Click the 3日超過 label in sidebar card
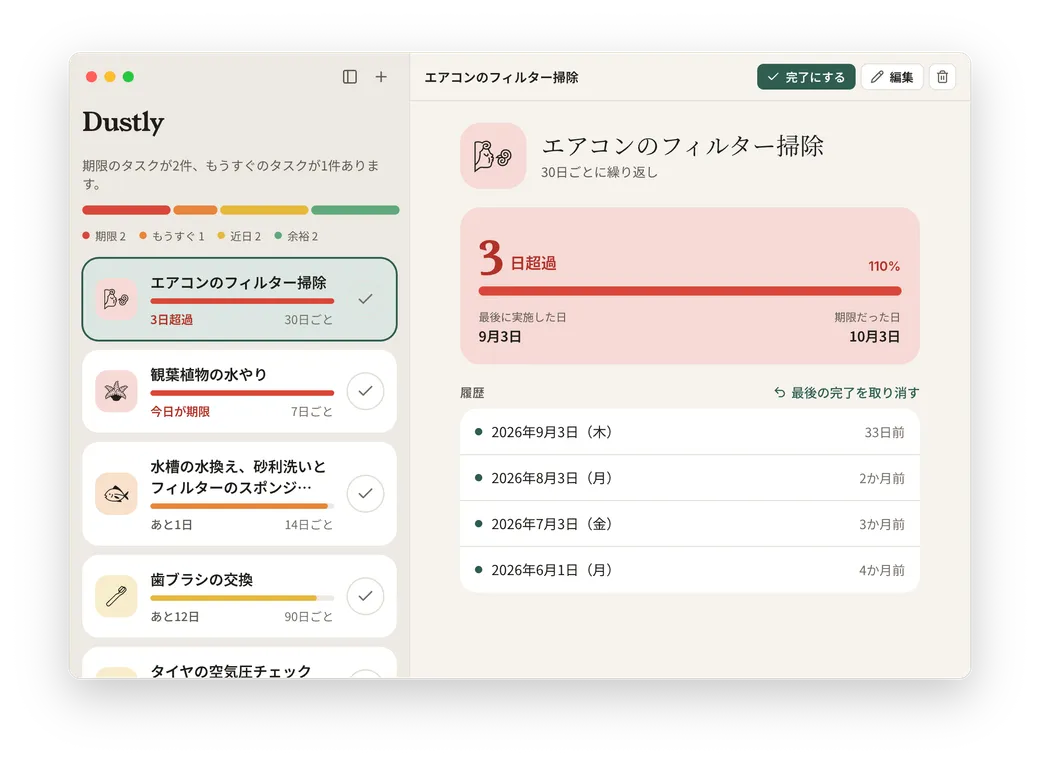 [171, 320]
